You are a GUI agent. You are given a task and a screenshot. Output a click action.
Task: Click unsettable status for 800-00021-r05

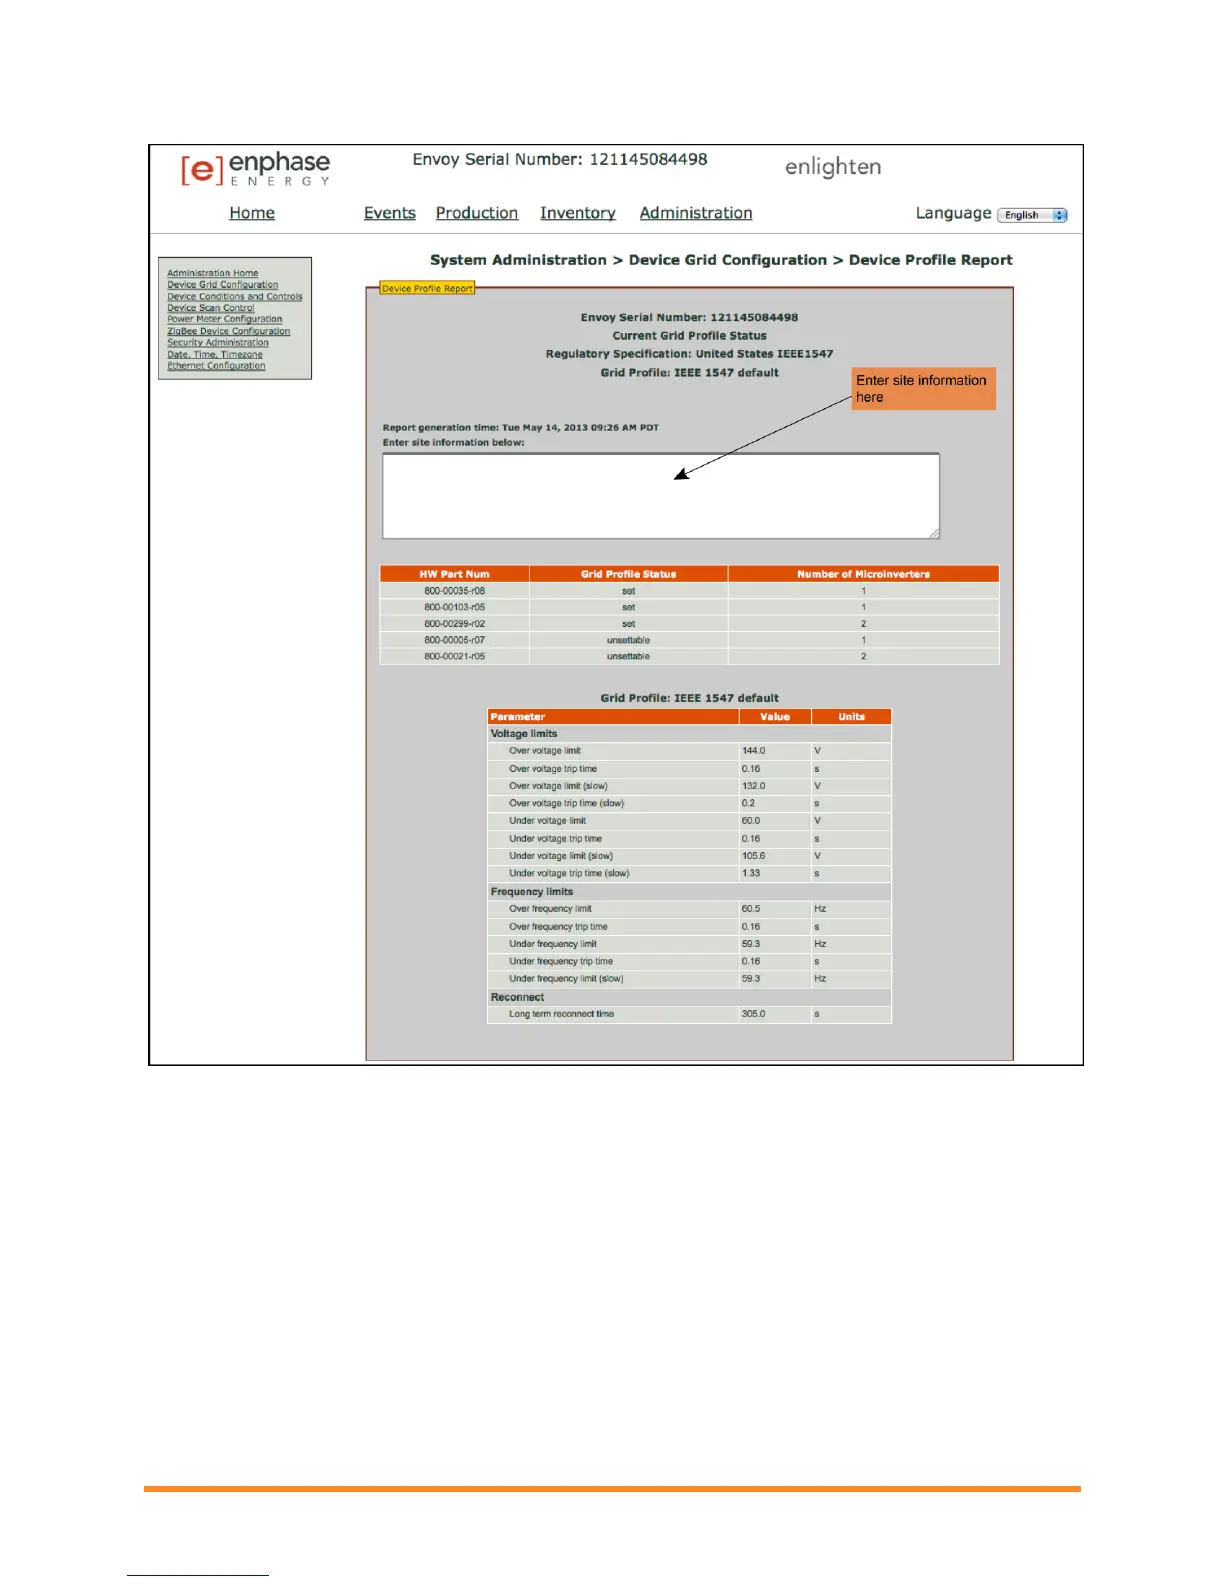(x=628, y=657)
